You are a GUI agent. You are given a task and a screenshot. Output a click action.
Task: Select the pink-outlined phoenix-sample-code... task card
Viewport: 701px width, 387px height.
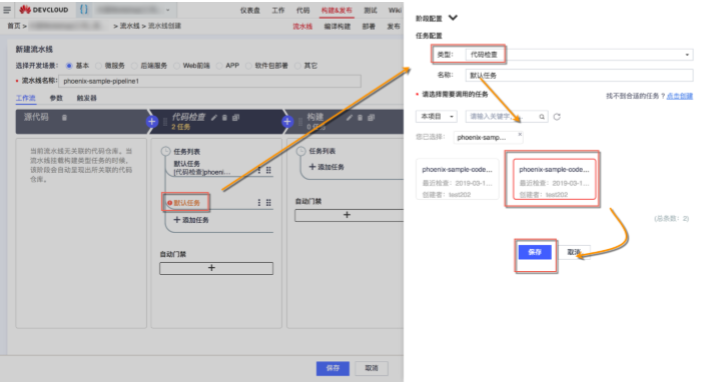pos(554,179)
